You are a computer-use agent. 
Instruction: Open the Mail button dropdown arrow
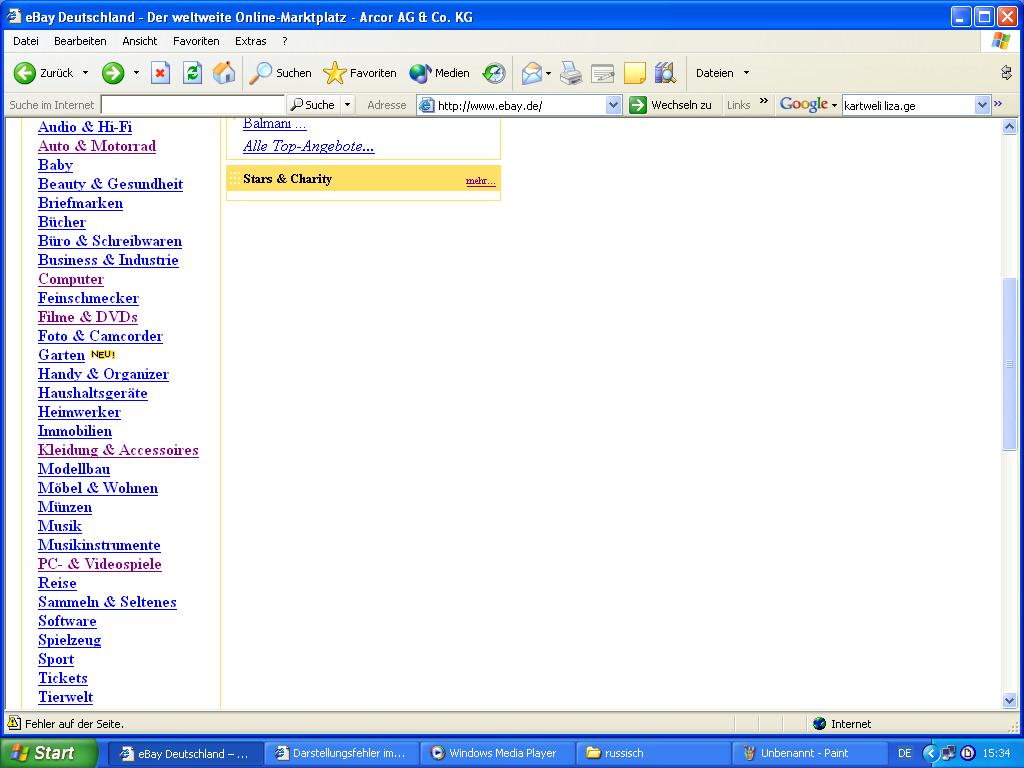(548, 72)
